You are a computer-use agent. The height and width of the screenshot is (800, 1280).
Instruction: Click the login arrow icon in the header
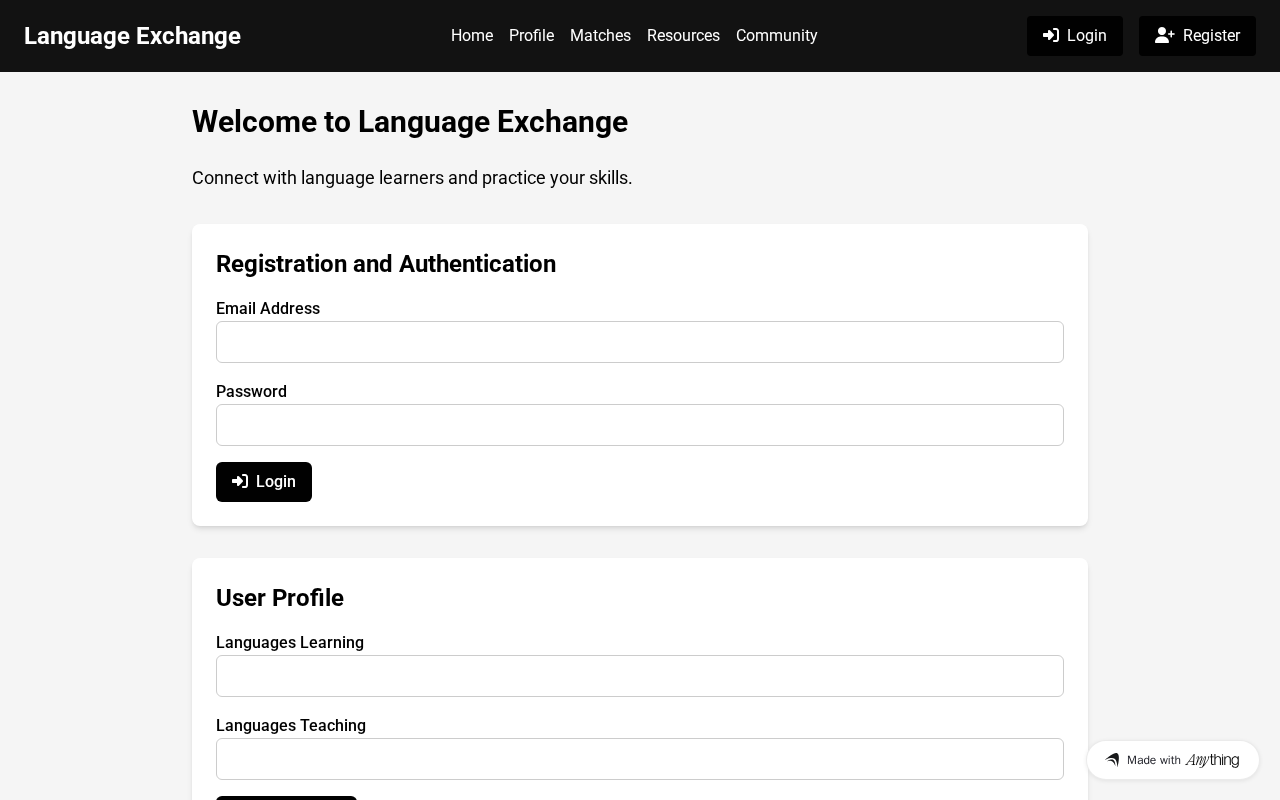1051,36
